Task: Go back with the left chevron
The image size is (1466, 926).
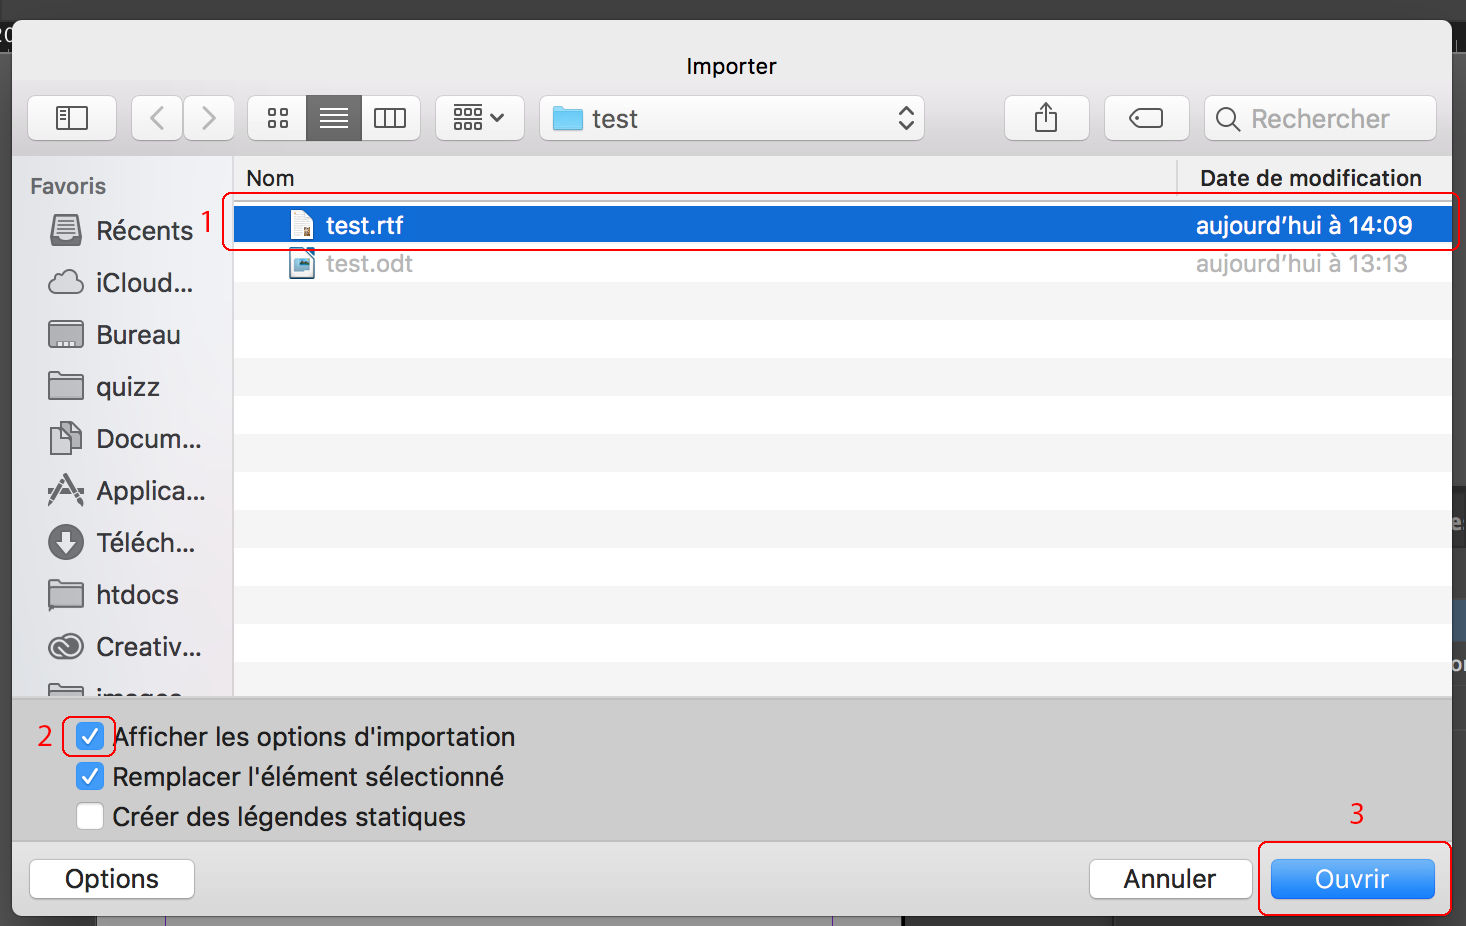Action: click(x=157, y=118)
